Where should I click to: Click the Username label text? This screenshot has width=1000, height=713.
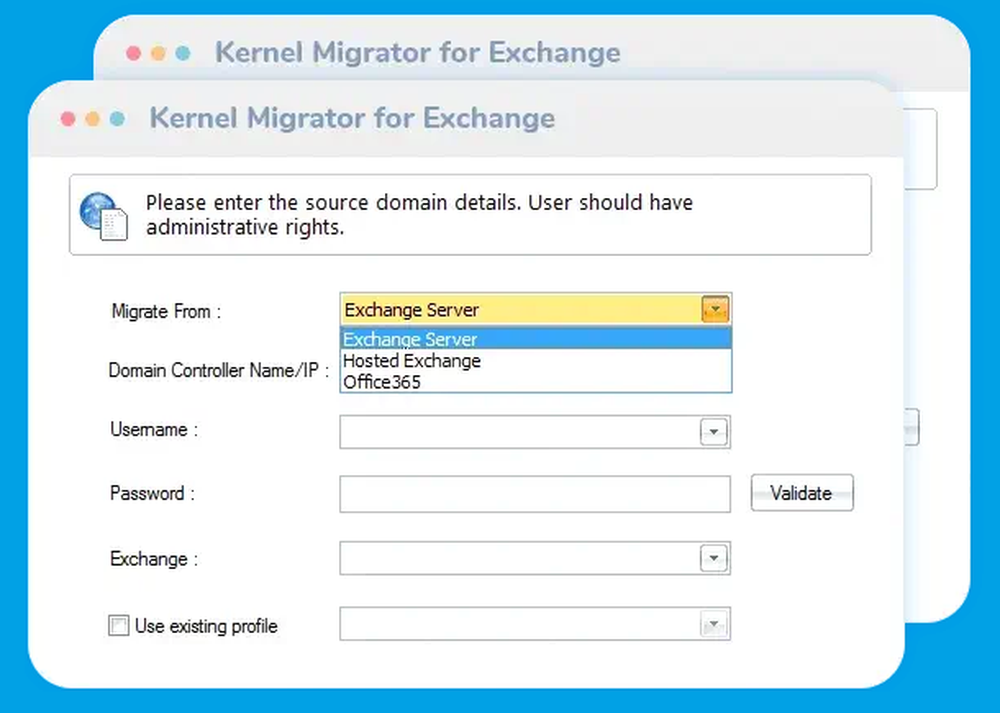tap(154, 429)
